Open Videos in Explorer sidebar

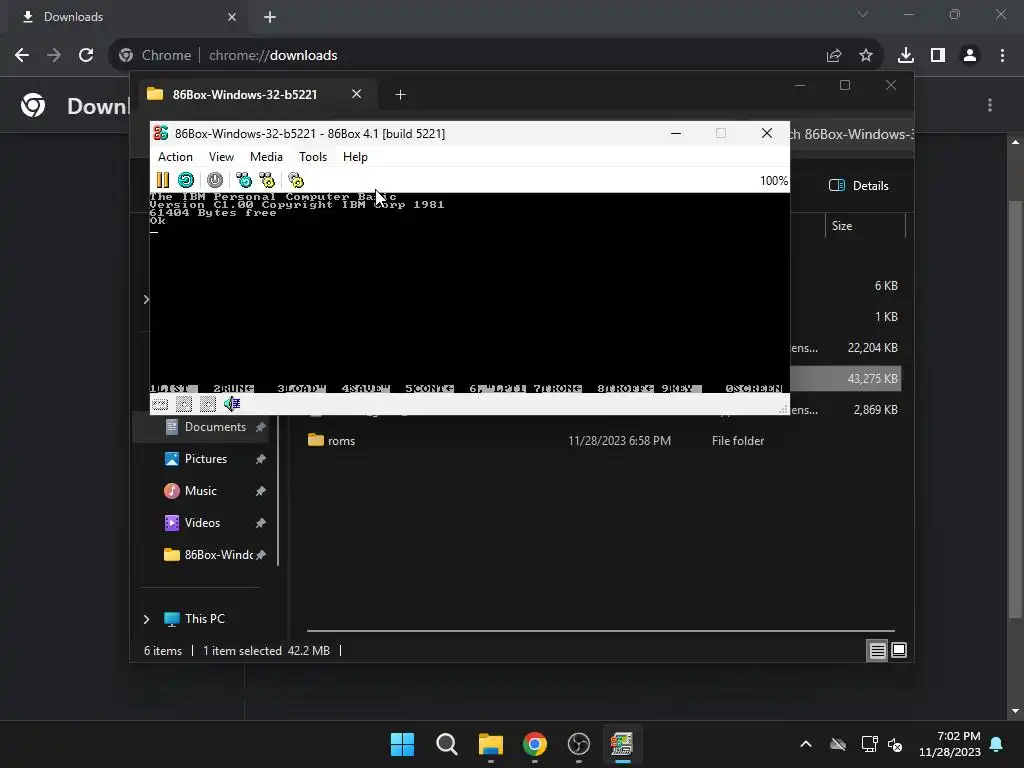click(x=202, y=523)
